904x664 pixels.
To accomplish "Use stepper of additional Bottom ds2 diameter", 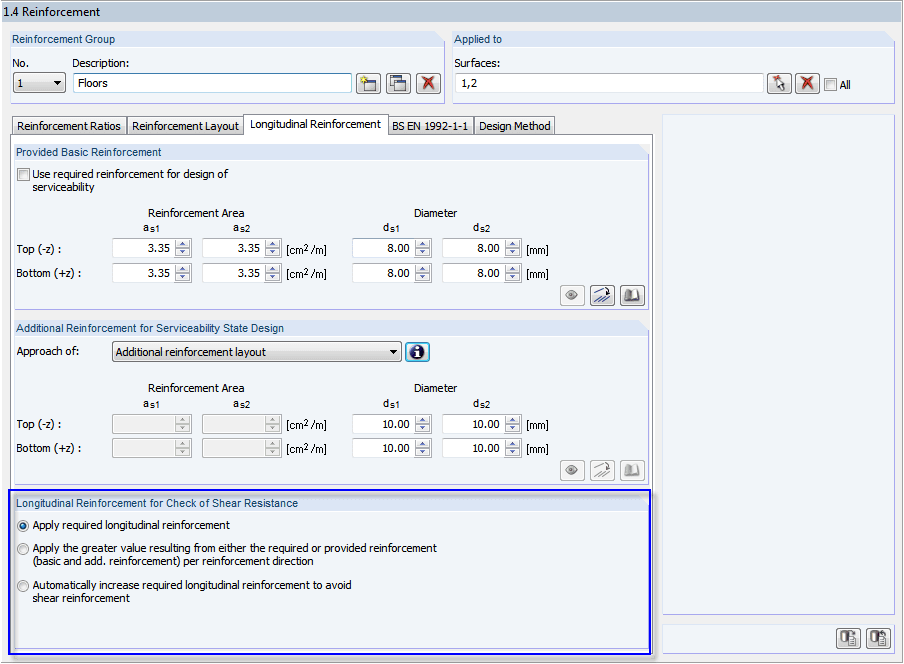I will pyautogui.click(x=513, y=448).
